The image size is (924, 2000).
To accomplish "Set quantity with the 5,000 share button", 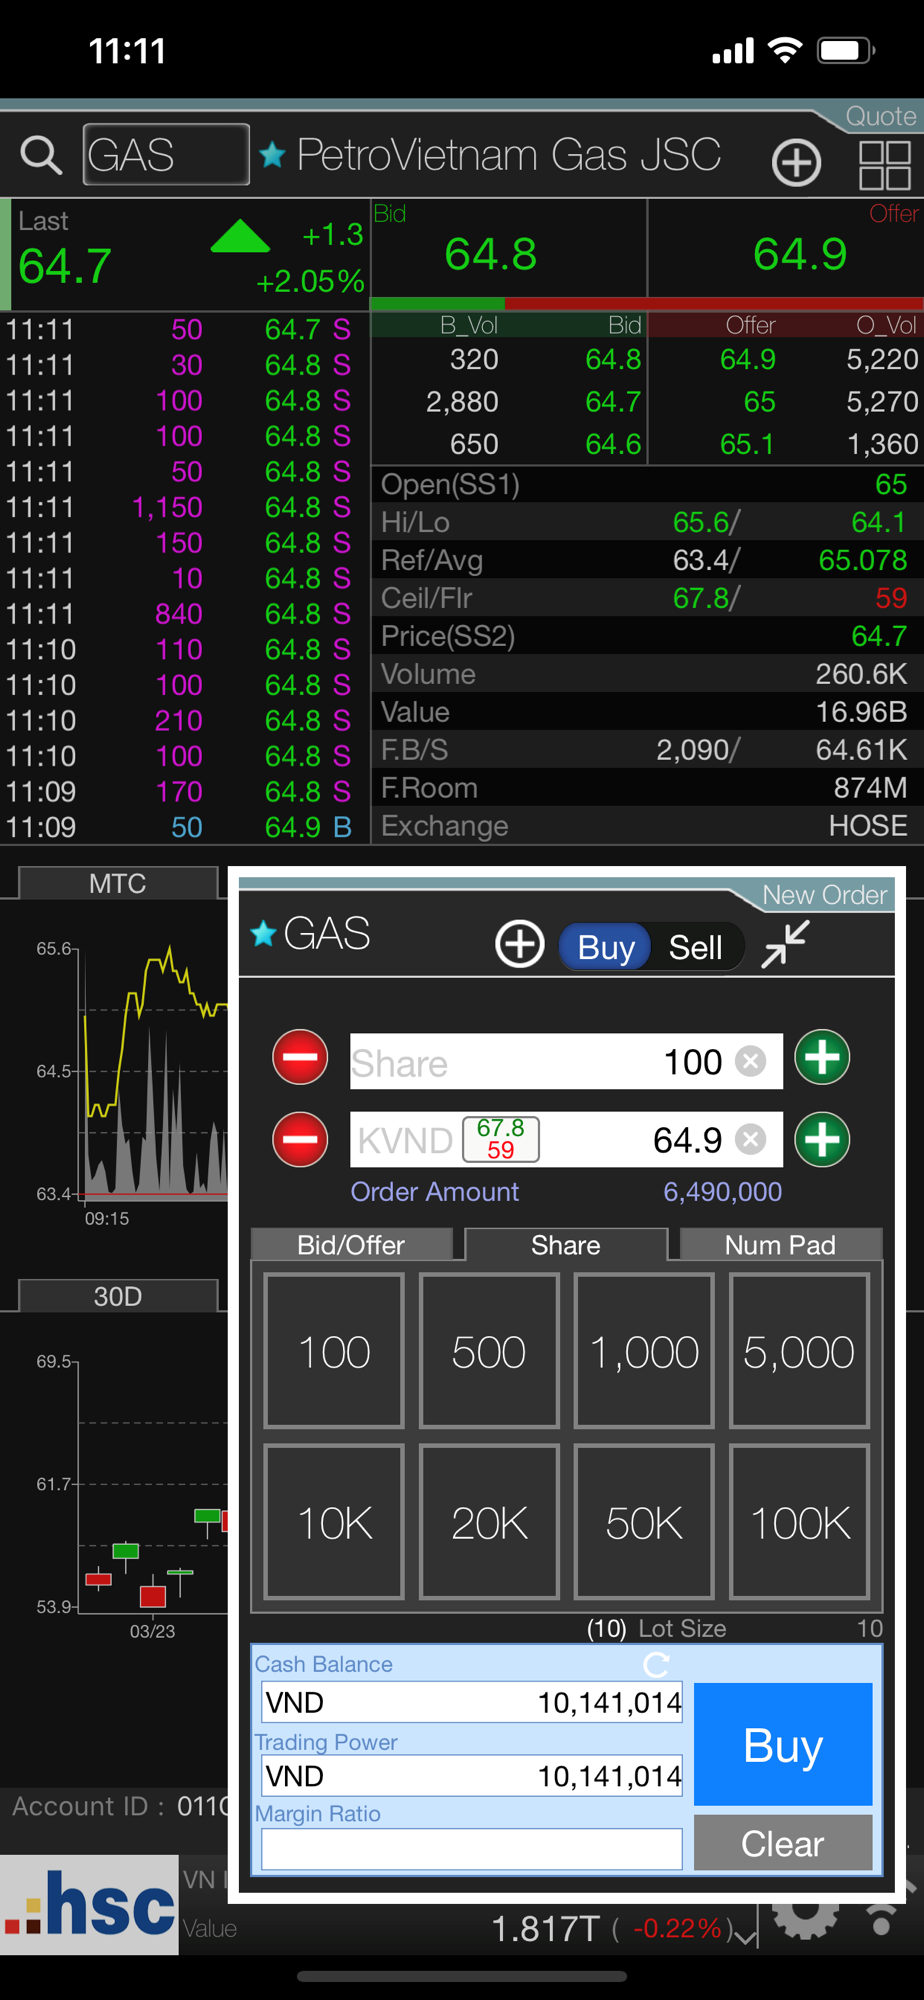I will click(x=799, y=1351).
